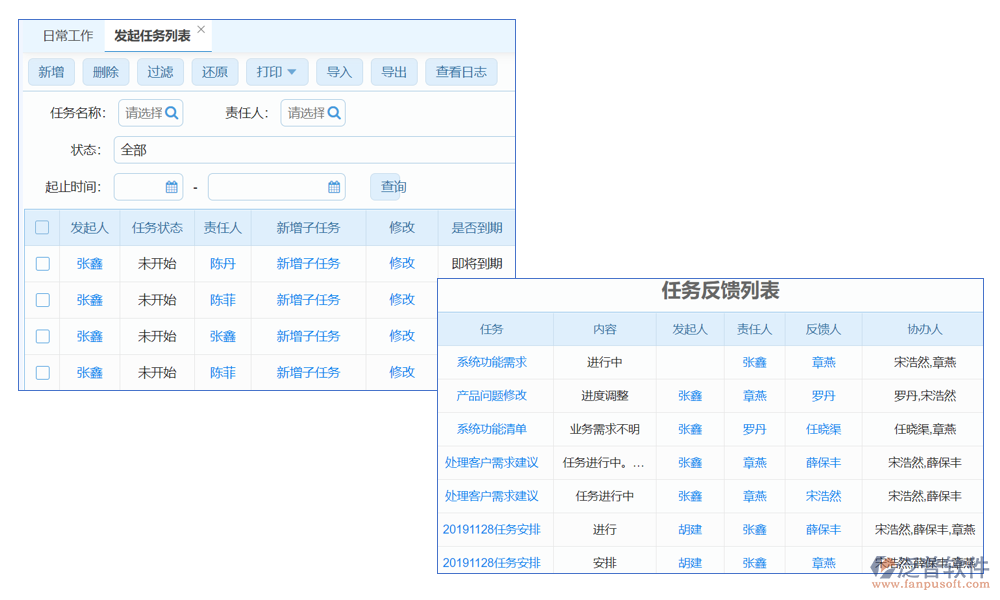Check the row with 责任人 陈丹
Screen dimensions: 1000x600
pos(42,264)
